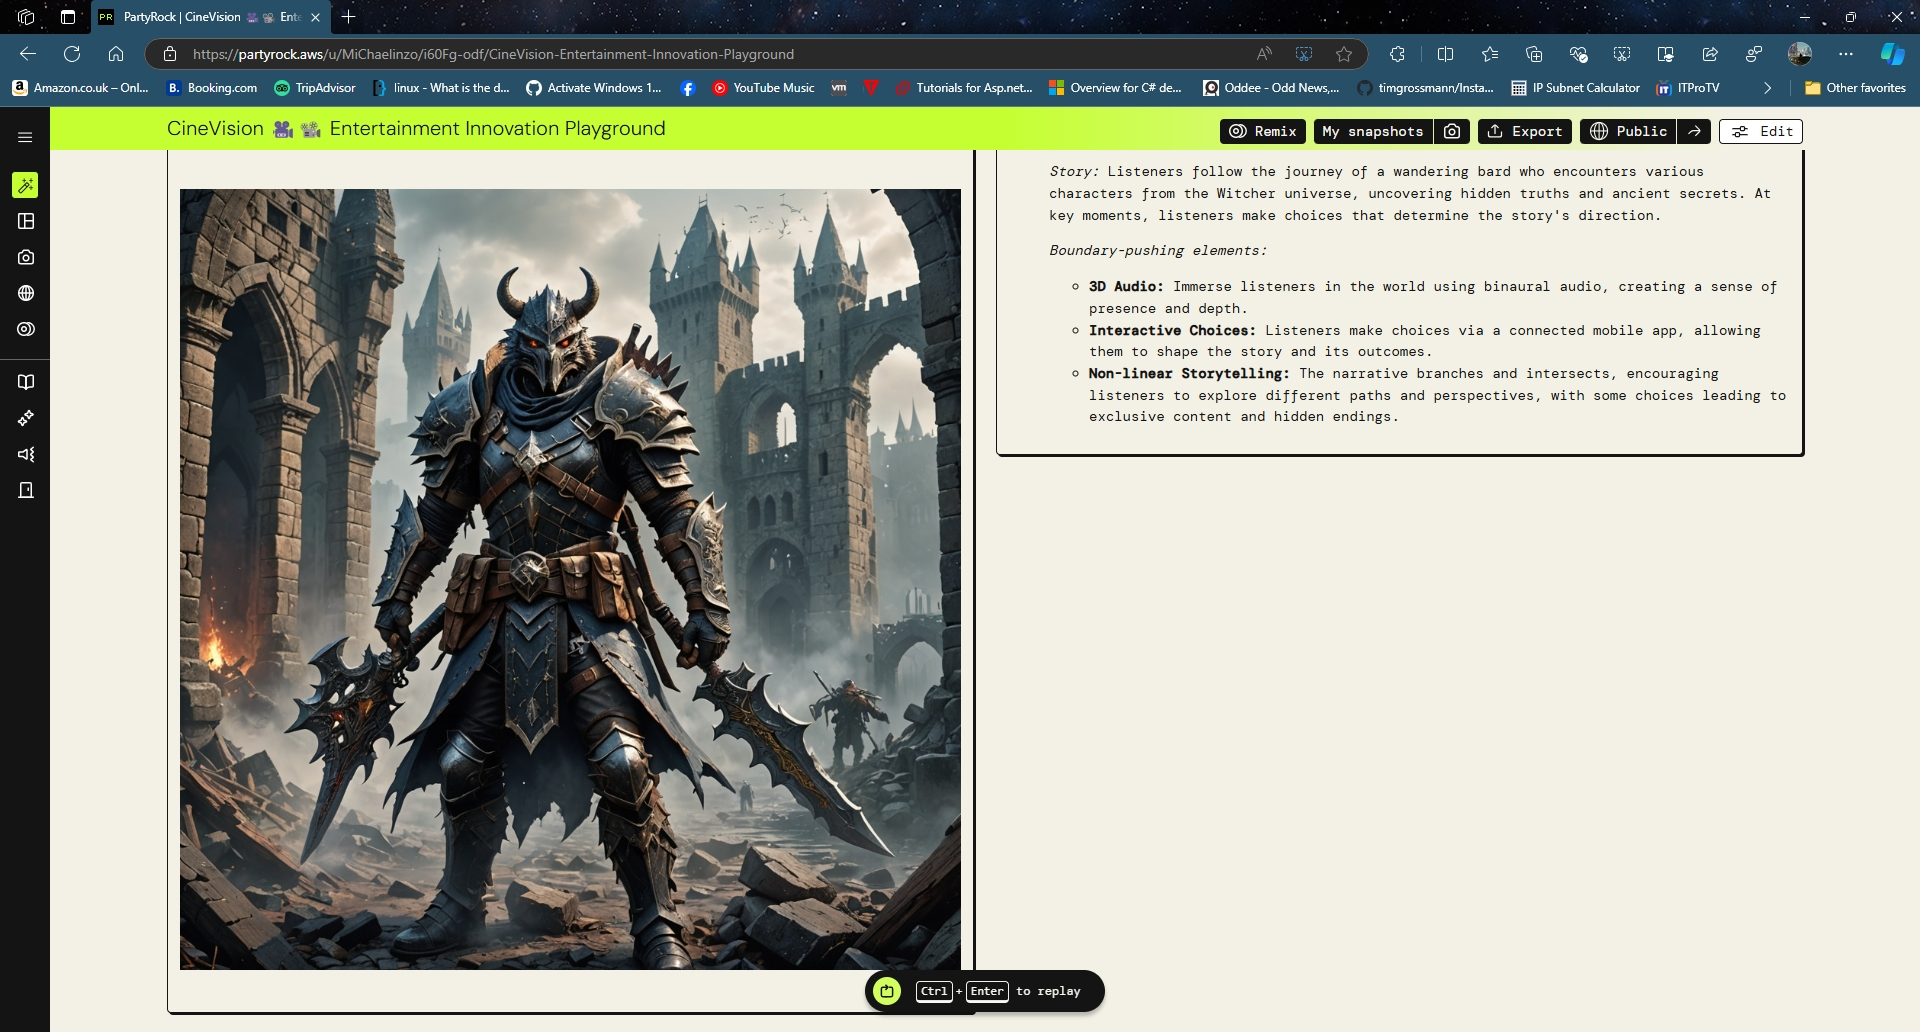This screenshot has width=1920, height=1032.
Task: Click the exit door icon at sidebar bottom
Action: [x=25, y=490]
